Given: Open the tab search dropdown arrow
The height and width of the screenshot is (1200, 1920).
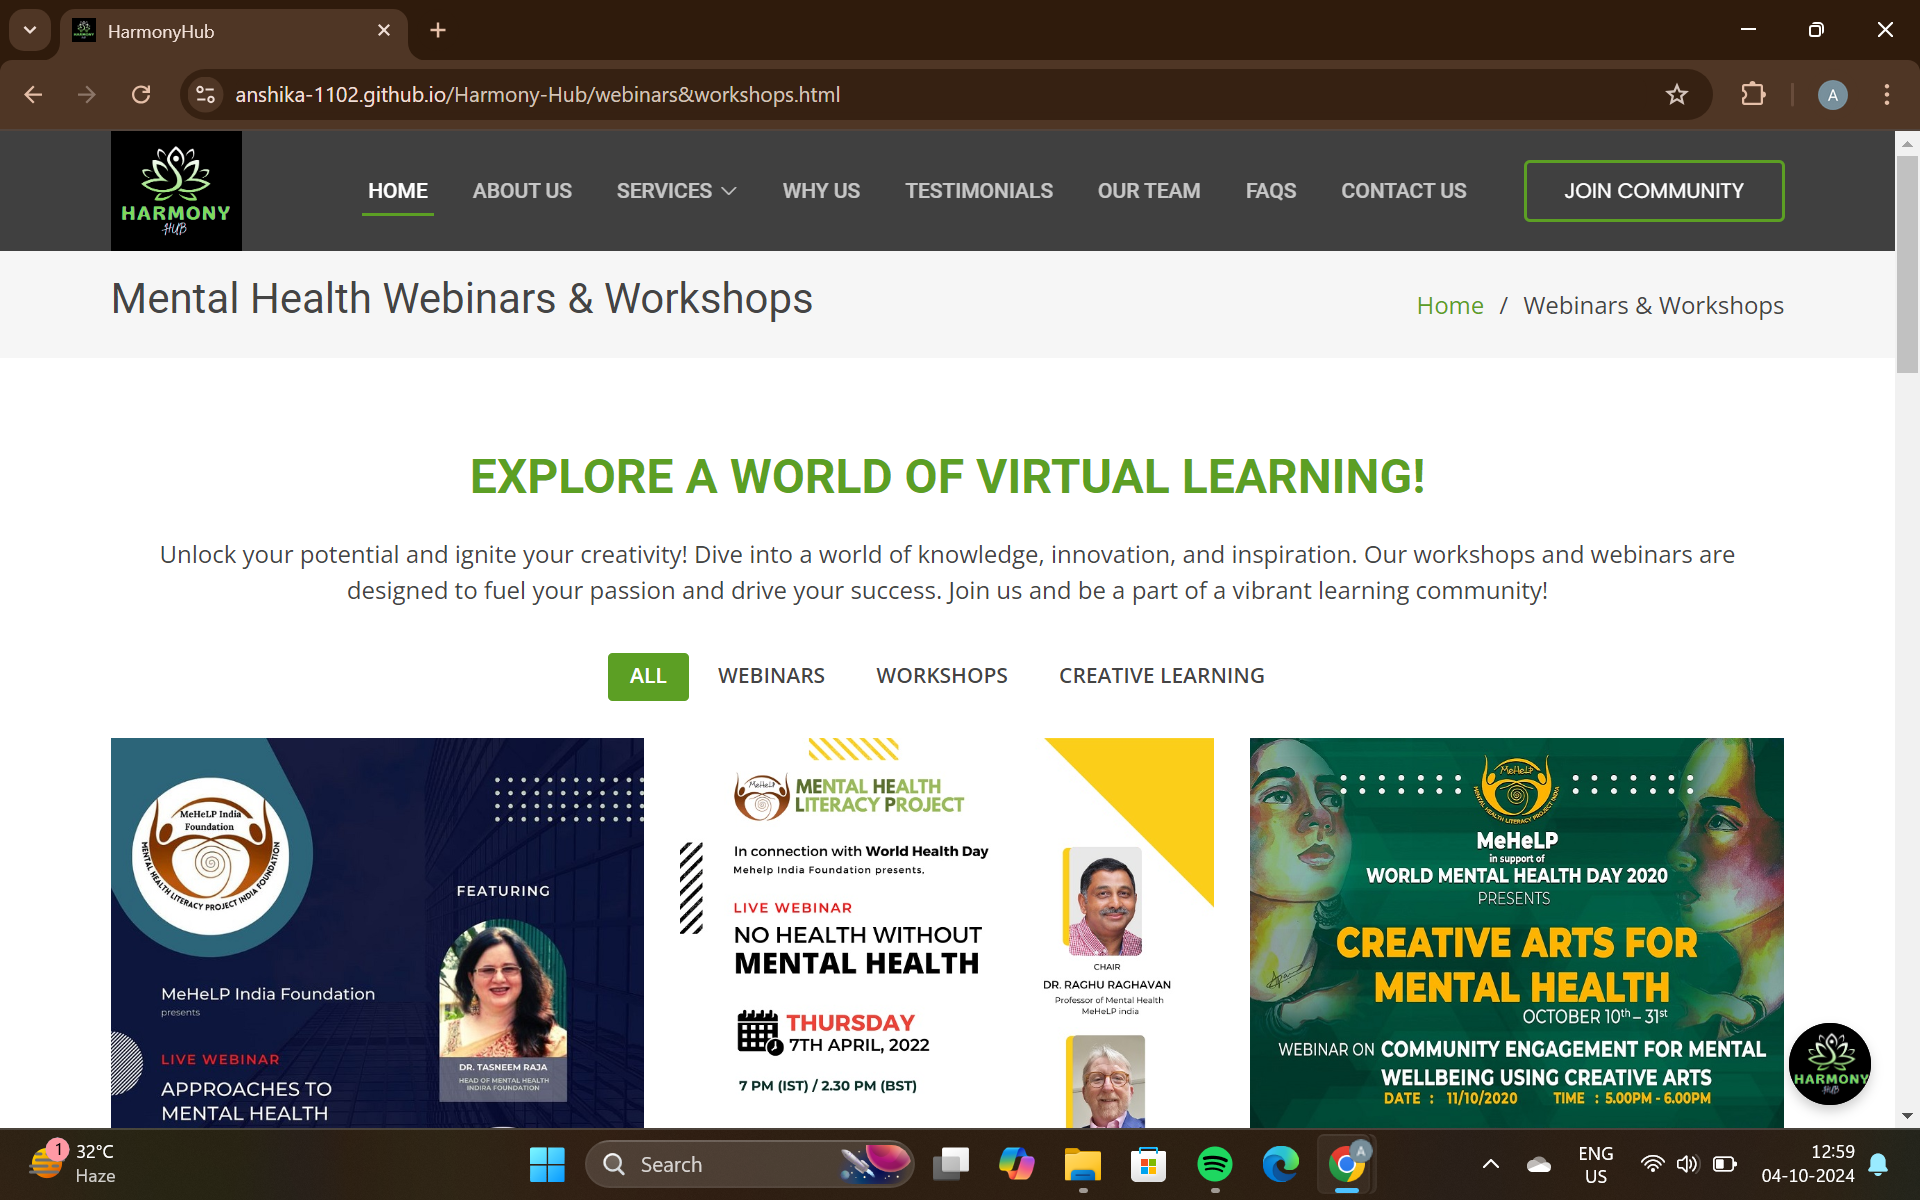Looking at the screenshot, I should point(30,30).
